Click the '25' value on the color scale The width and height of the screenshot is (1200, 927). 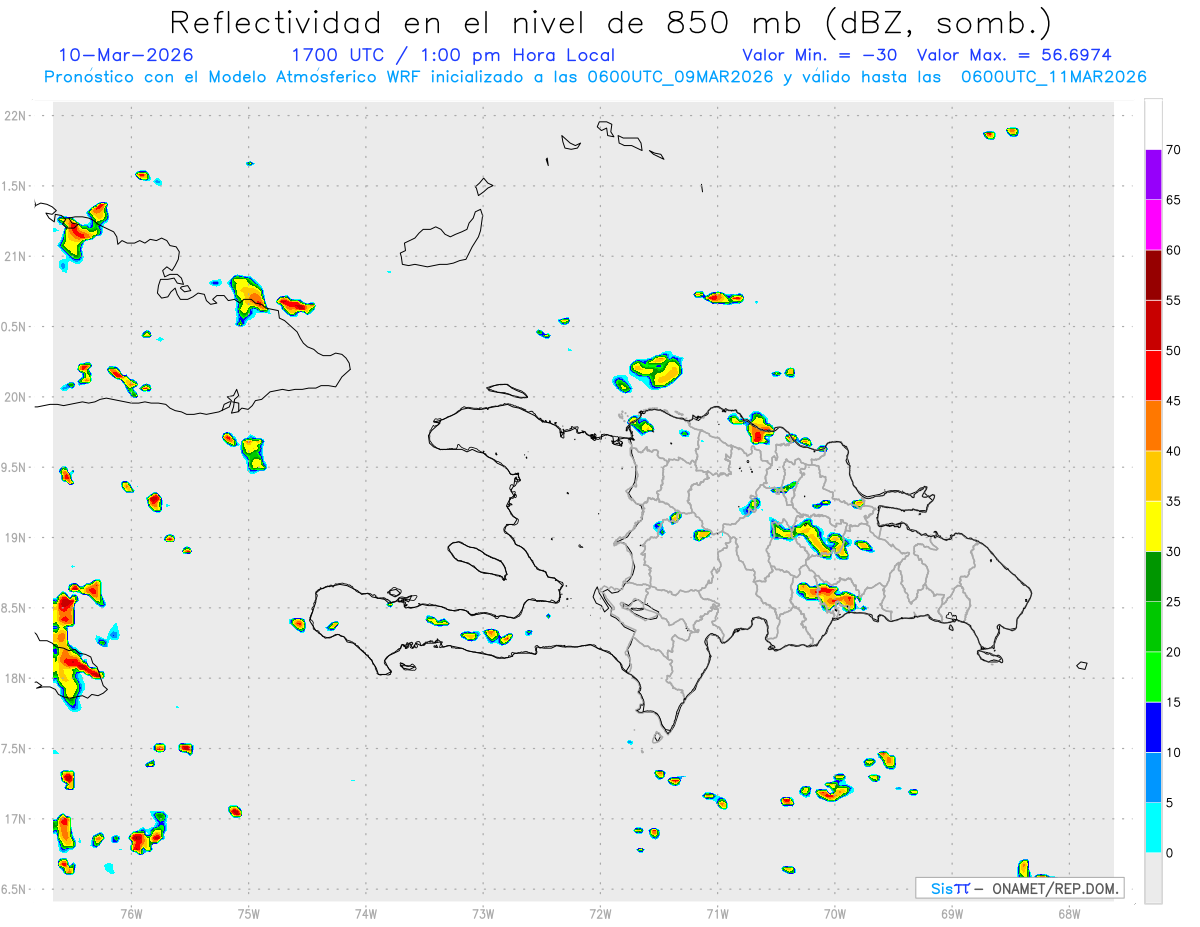point(1173,602)
